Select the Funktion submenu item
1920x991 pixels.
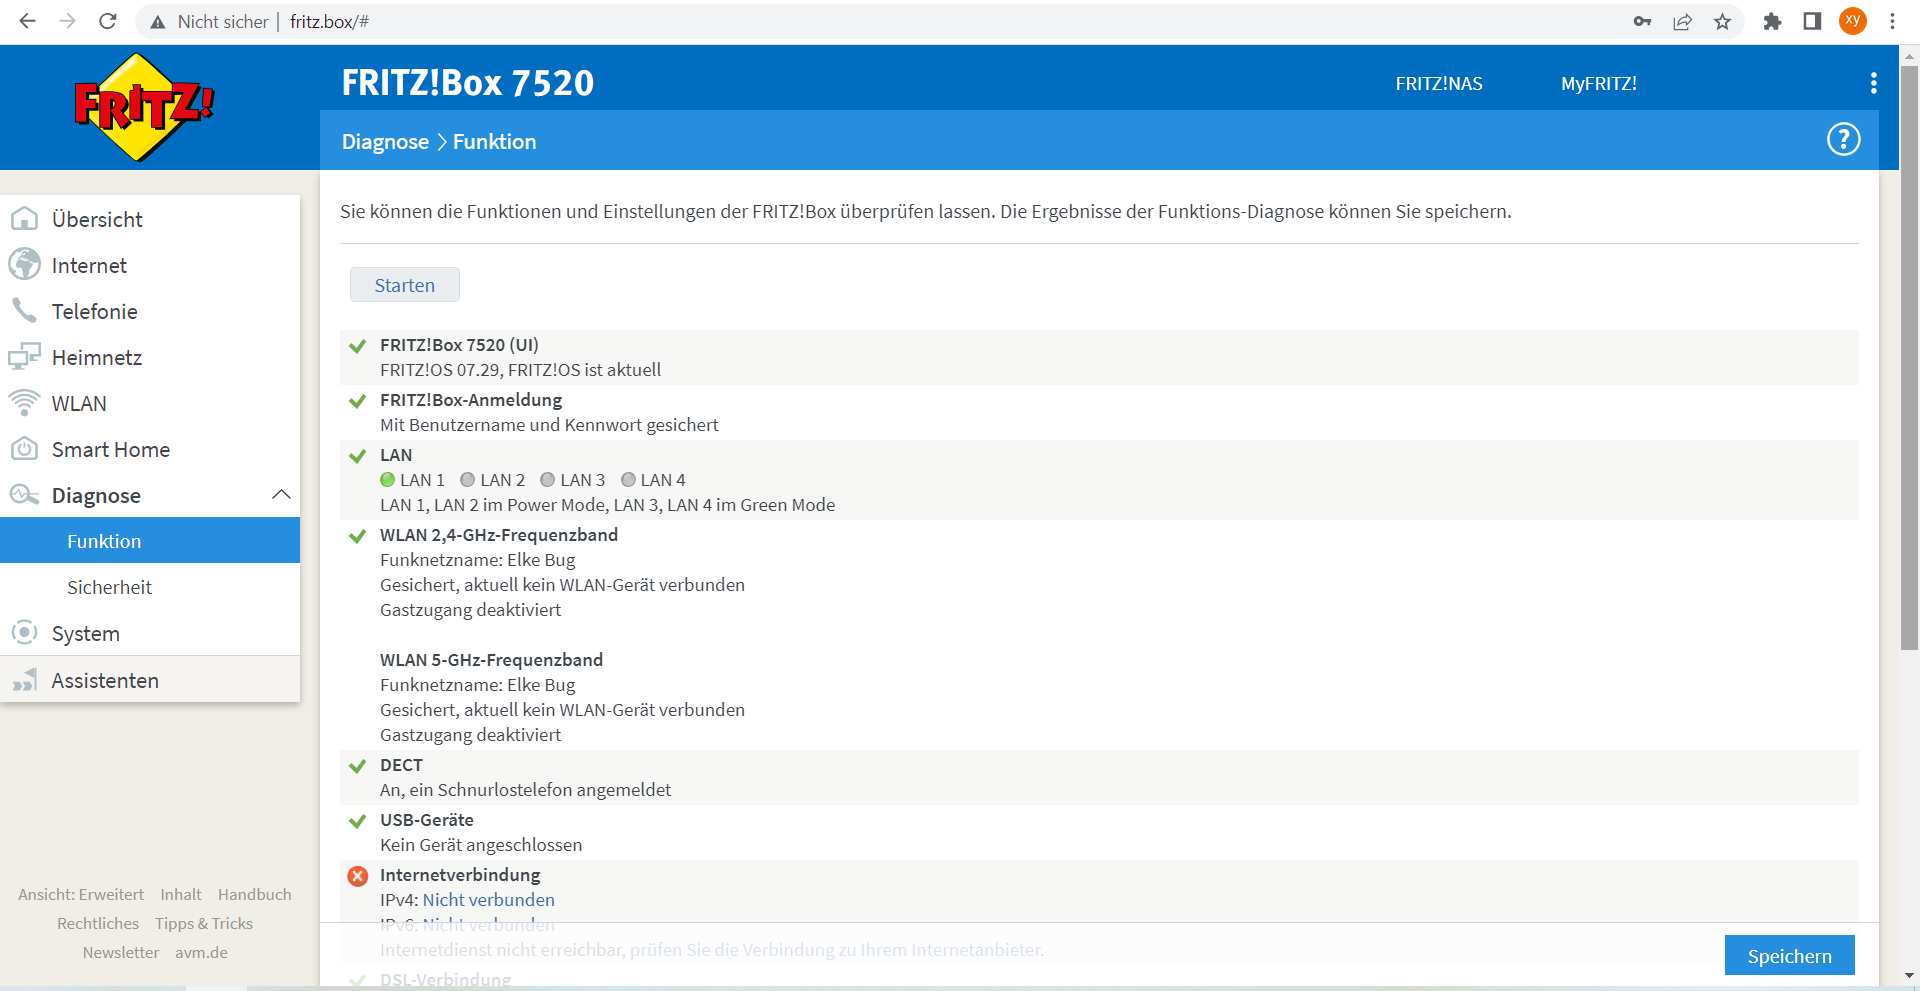[150, 541]
